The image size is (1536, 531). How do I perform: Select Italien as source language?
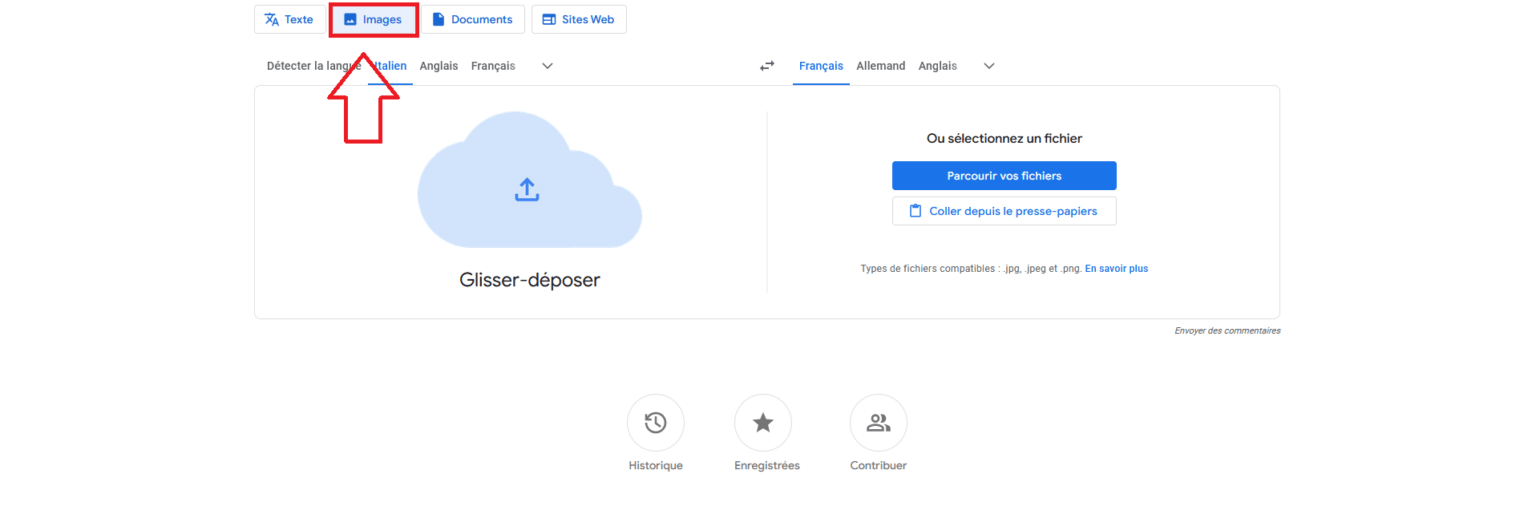click(x=392, y=66)
